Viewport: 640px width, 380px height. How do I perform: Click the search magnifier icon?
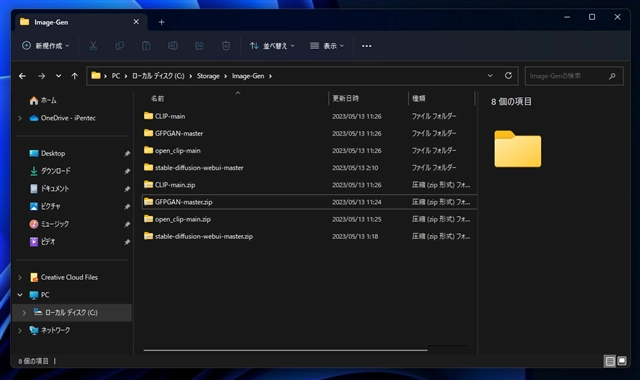point(612,76)
